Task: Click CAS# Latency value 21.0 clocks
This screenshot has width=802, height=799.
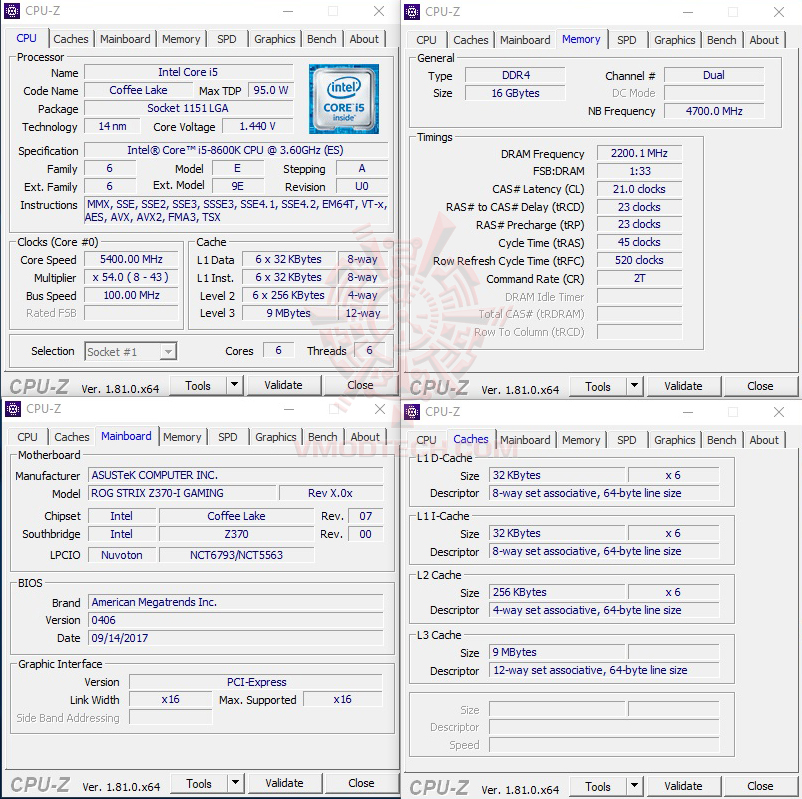Action: [639, 189]
